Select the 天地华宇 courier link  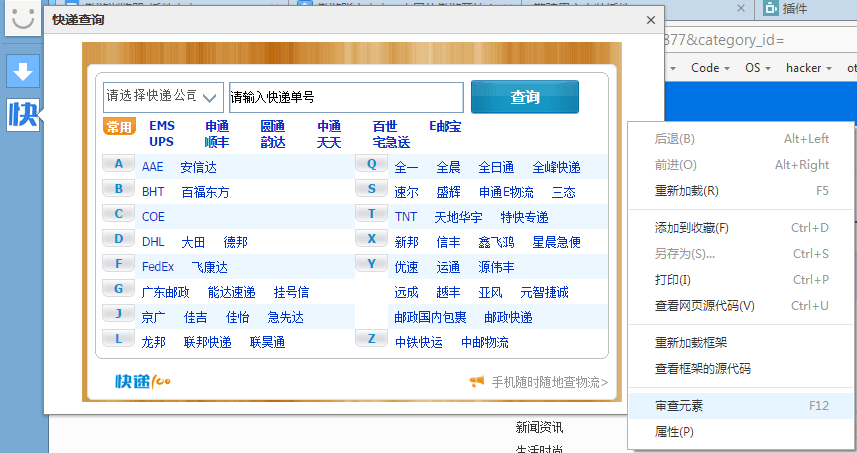pos(458,217)
